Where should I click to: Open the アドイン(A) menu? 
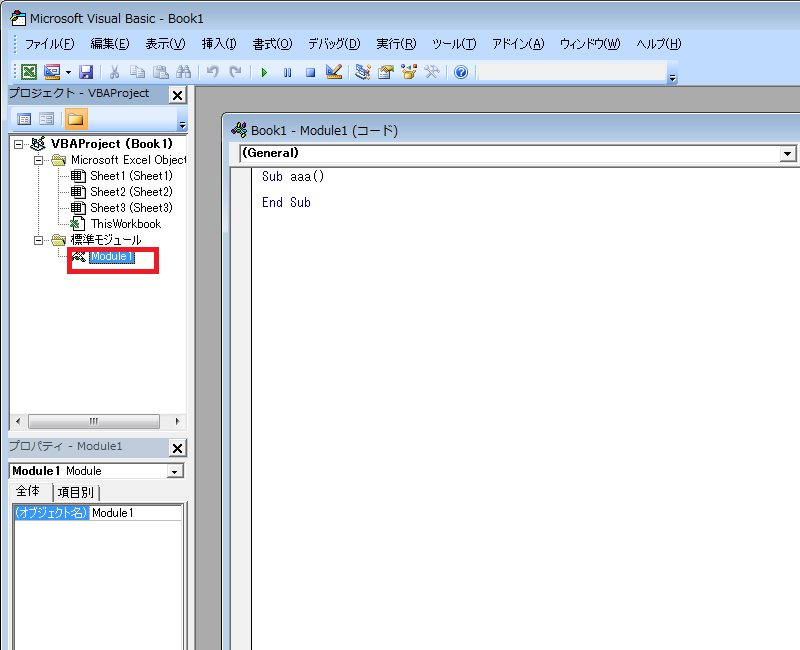click(518, 44)
